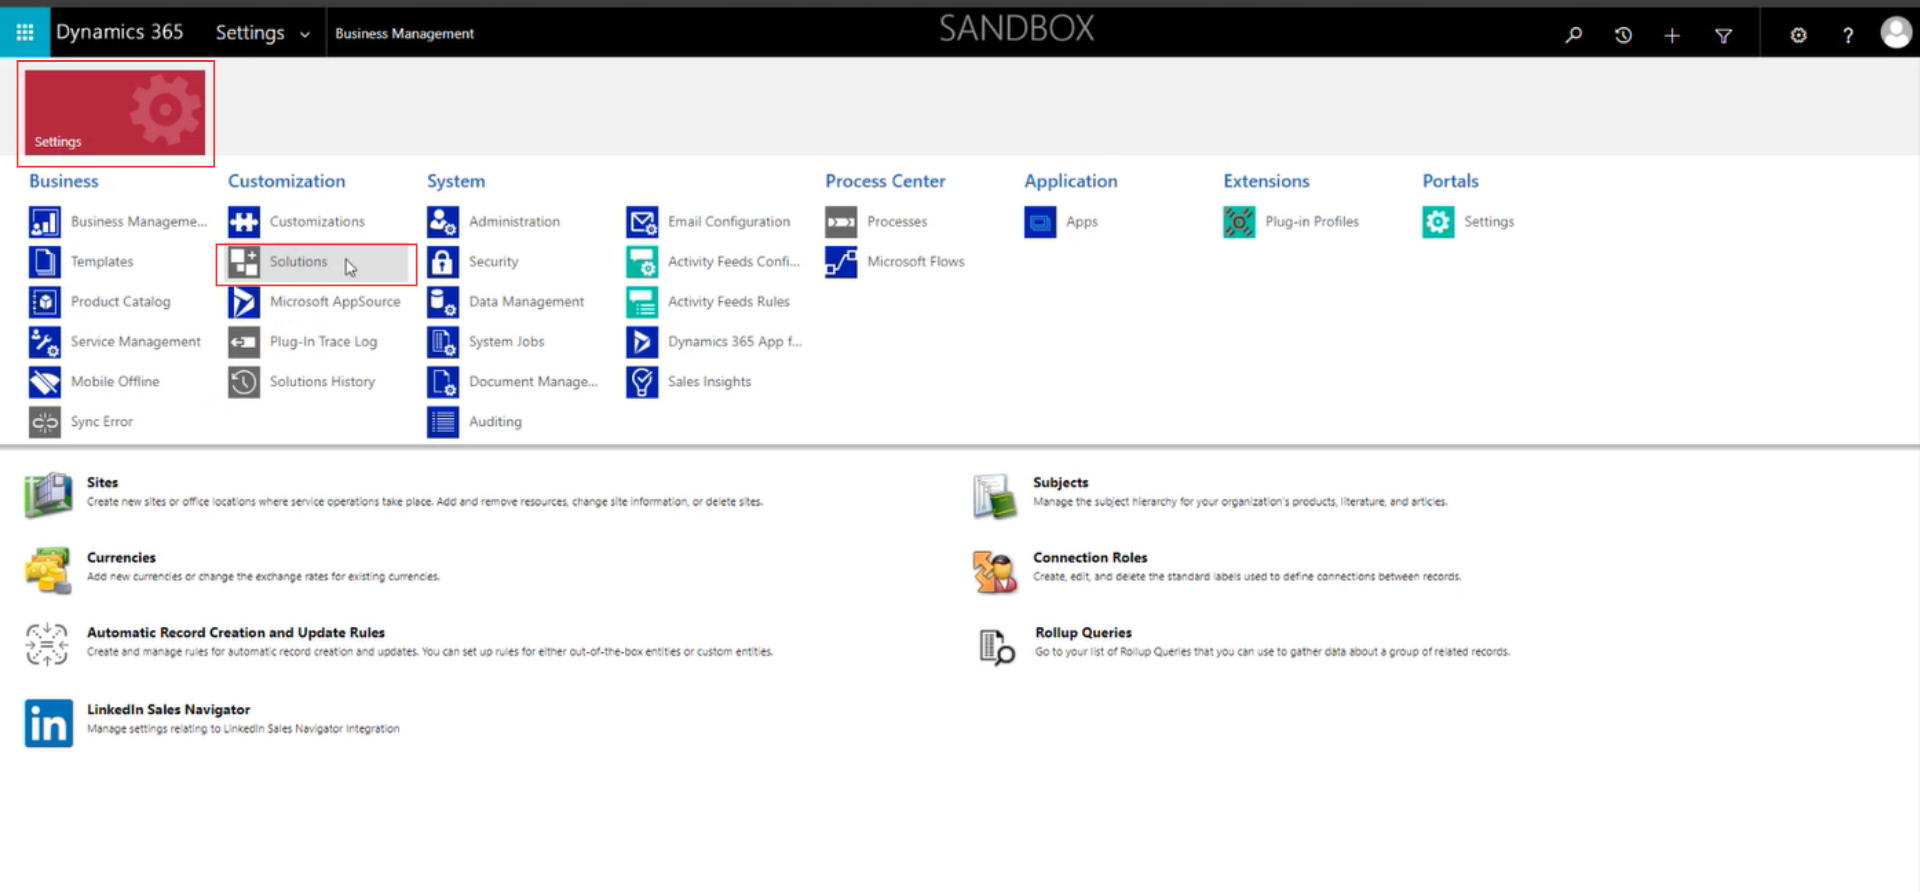Click the Processes icon
This screenshot has height=892, width=1920.
click(841, 222)
